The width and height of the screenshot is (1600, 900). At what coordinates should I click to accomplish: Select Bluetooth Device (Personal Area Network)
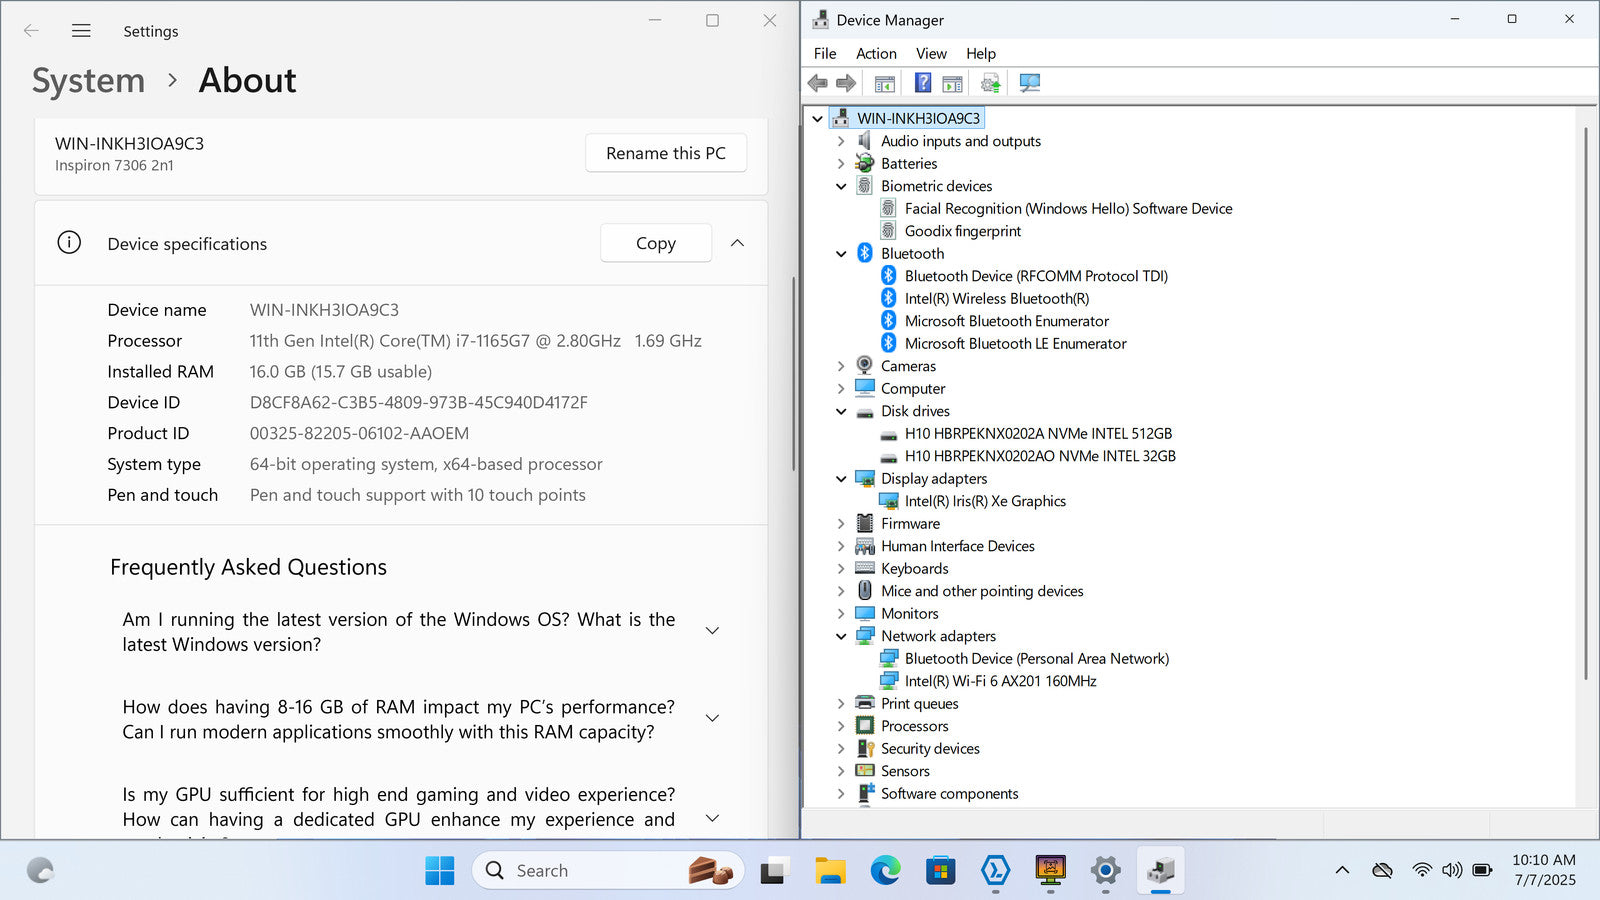[x=1036, y=659]
